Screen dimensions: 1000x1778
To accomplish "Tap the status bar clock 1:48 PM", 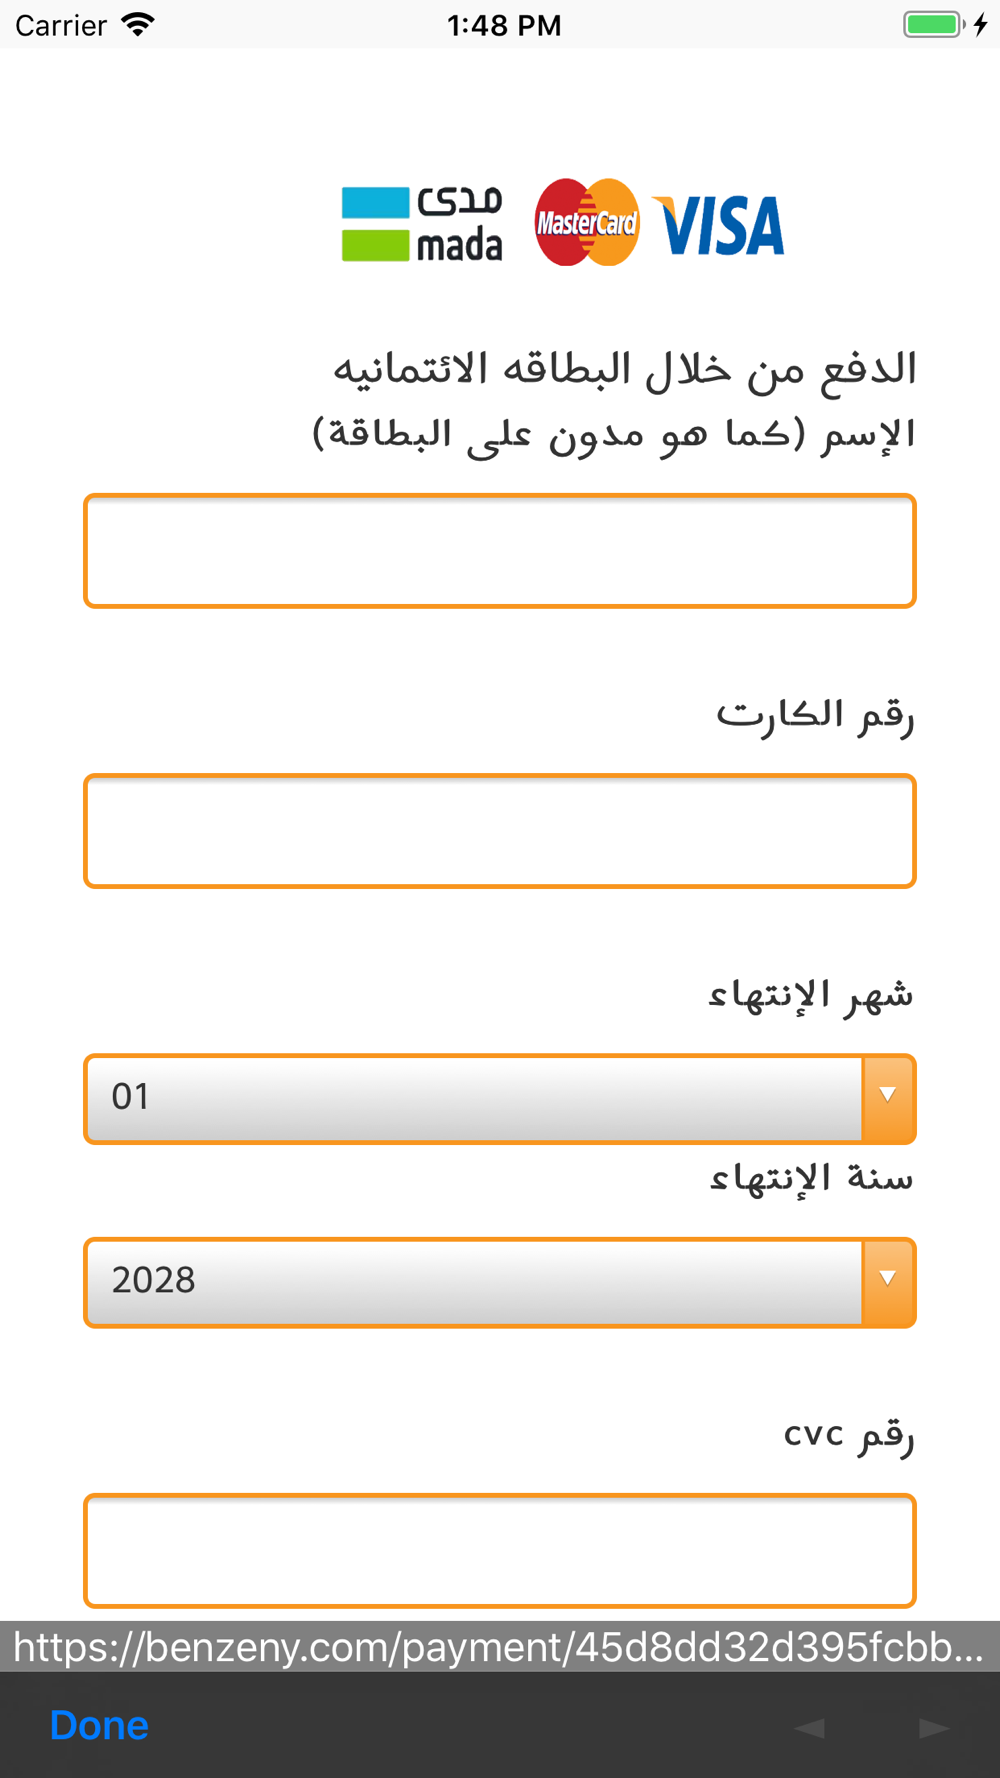I will [x=504, y=25].
